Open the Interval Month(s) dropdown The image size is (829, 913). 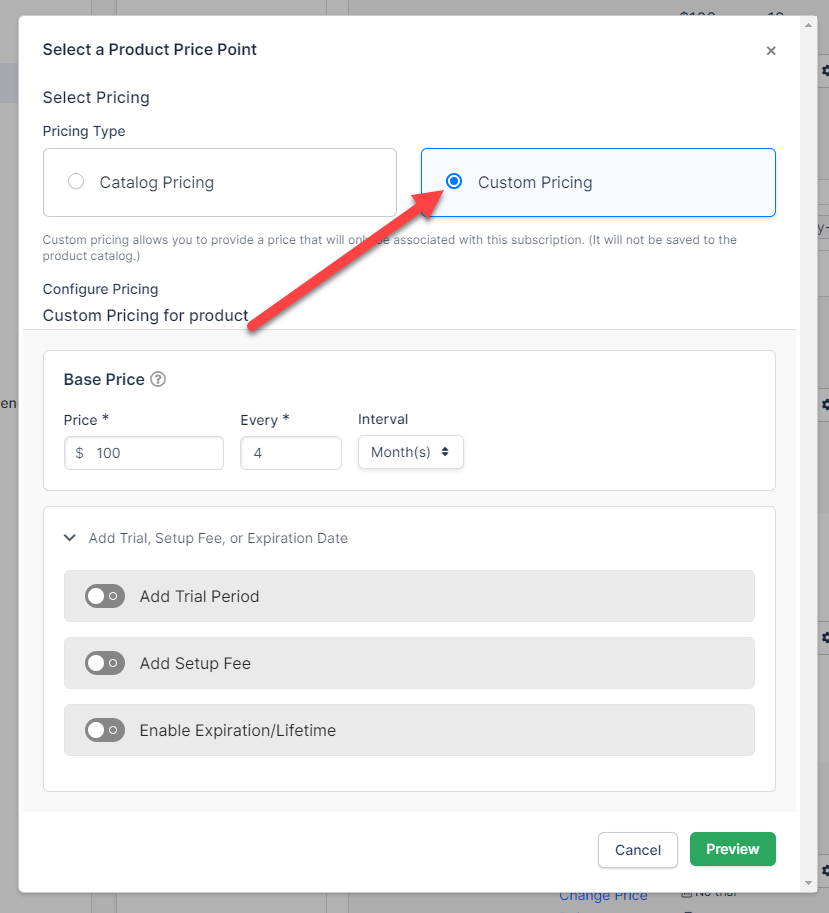(410, 453)
